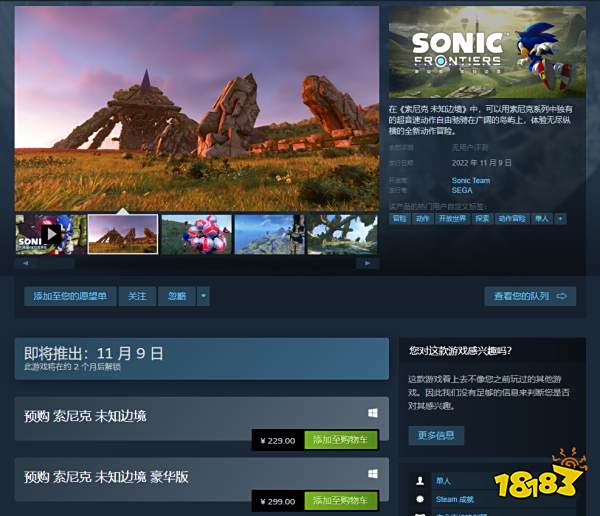Click the thumbnail strip left scroll arrow
This screenshot has height=516, width=600.
point(26,263)
